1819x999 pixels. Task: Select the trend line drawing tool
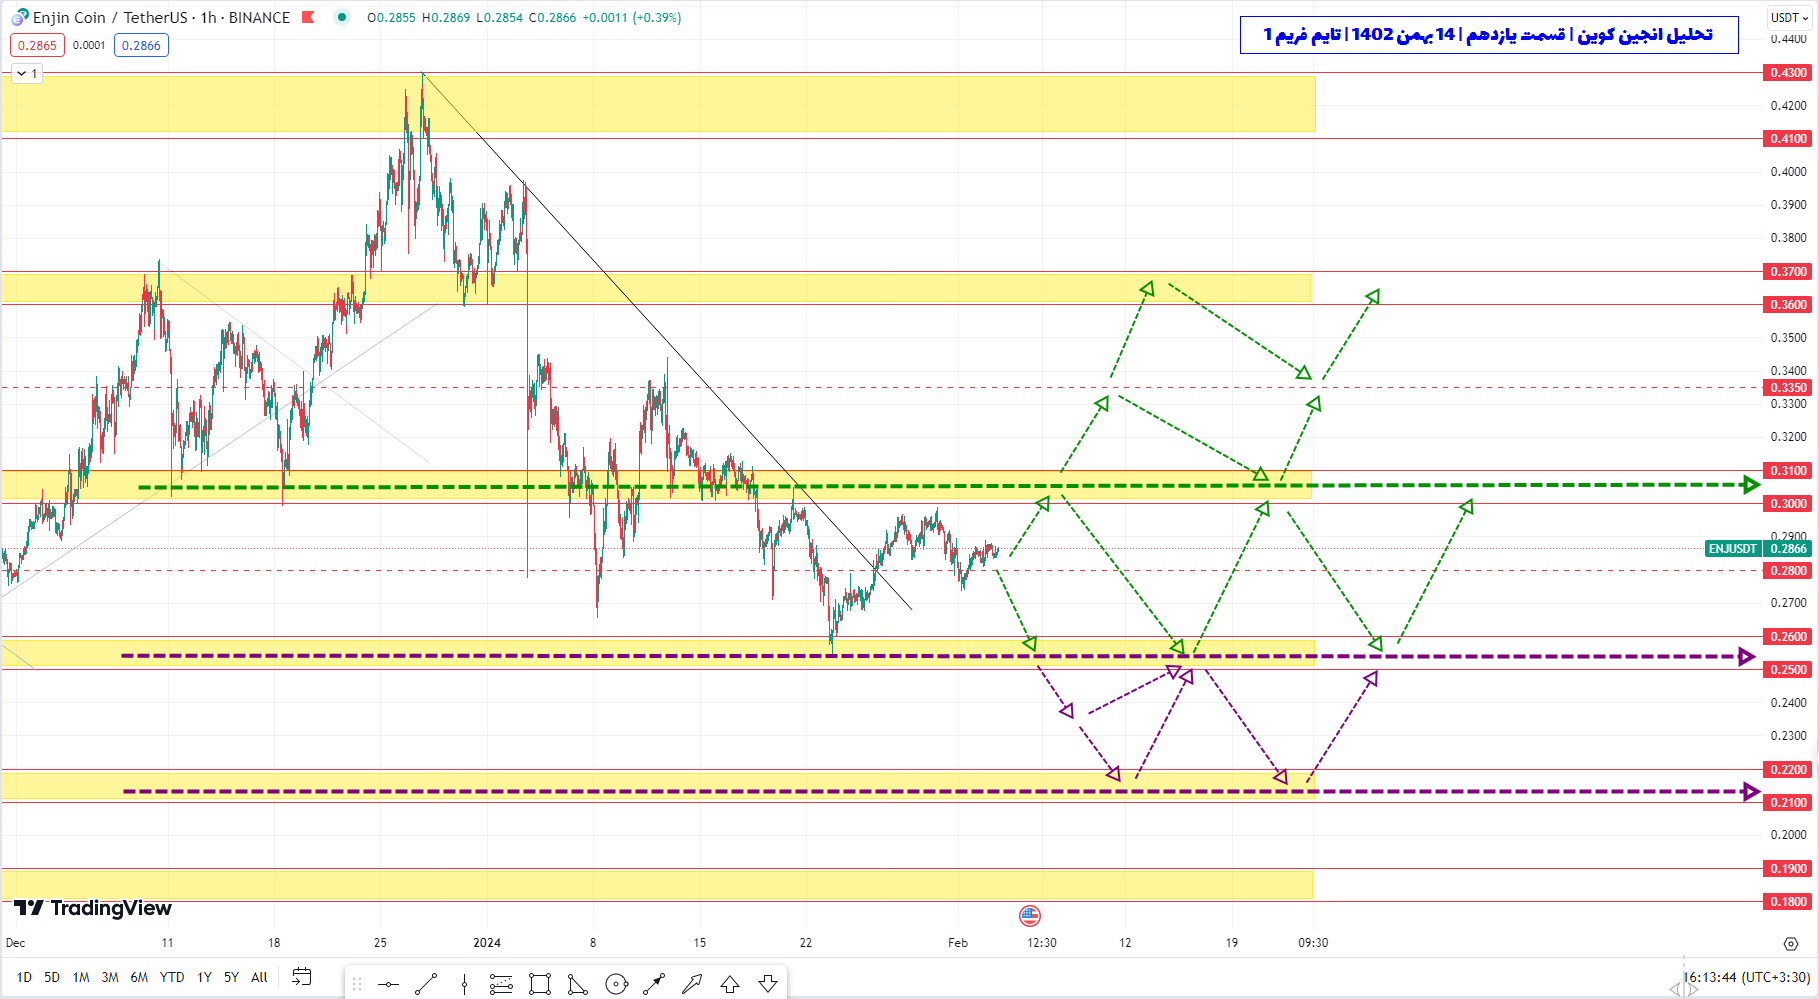pyautogui.click(x=426, y=985)
